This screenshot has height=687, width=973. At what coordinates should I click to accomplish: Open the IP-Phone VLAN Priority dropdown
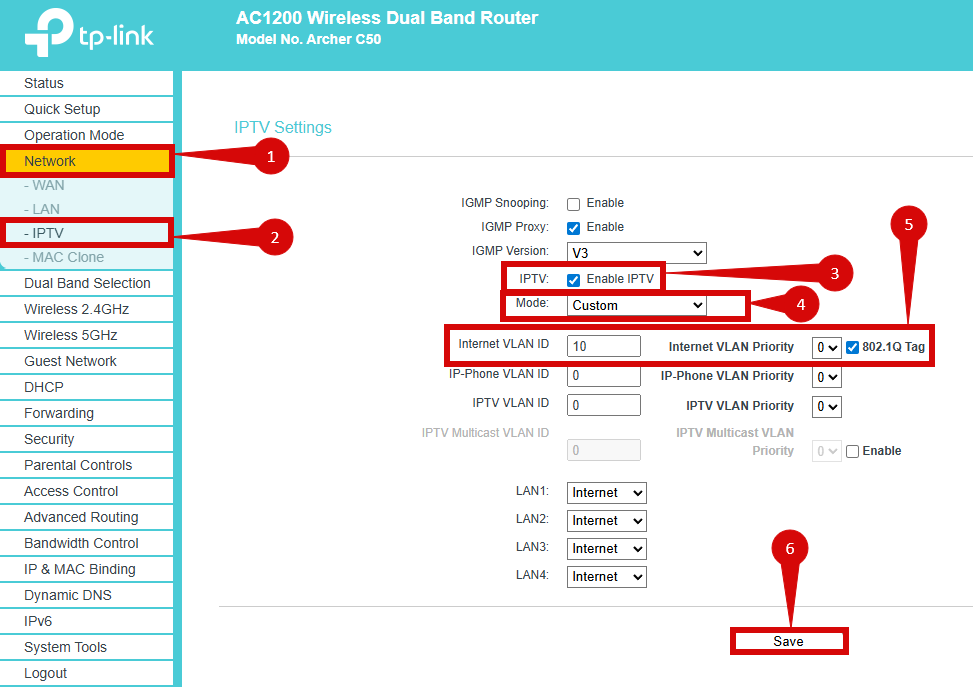[x=827, y=377]
